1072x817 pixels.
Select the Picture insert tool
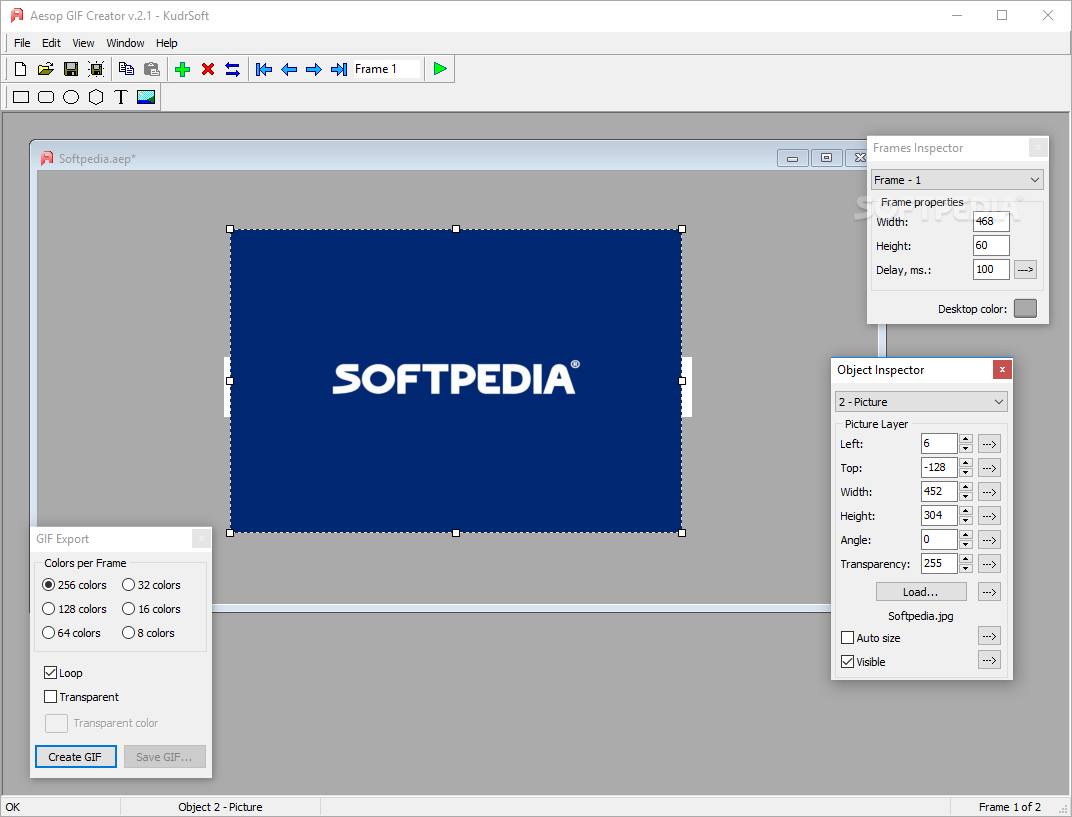(146, 97)
